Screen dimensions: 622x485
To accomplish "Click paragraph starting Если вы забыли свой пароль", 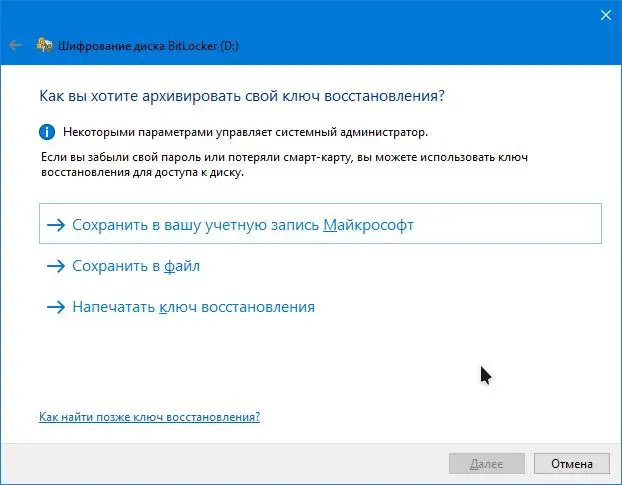I will (x=284, y=165).
